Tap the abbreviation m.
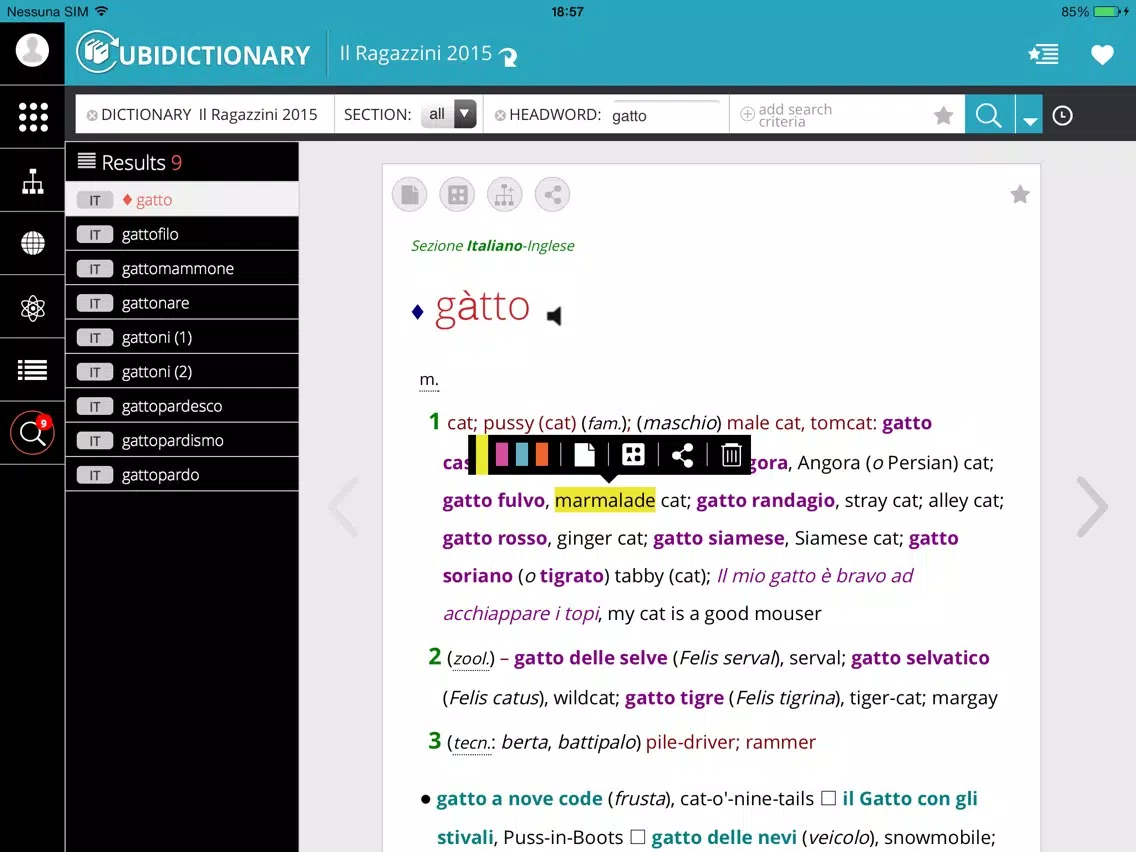 pos(429,380)
